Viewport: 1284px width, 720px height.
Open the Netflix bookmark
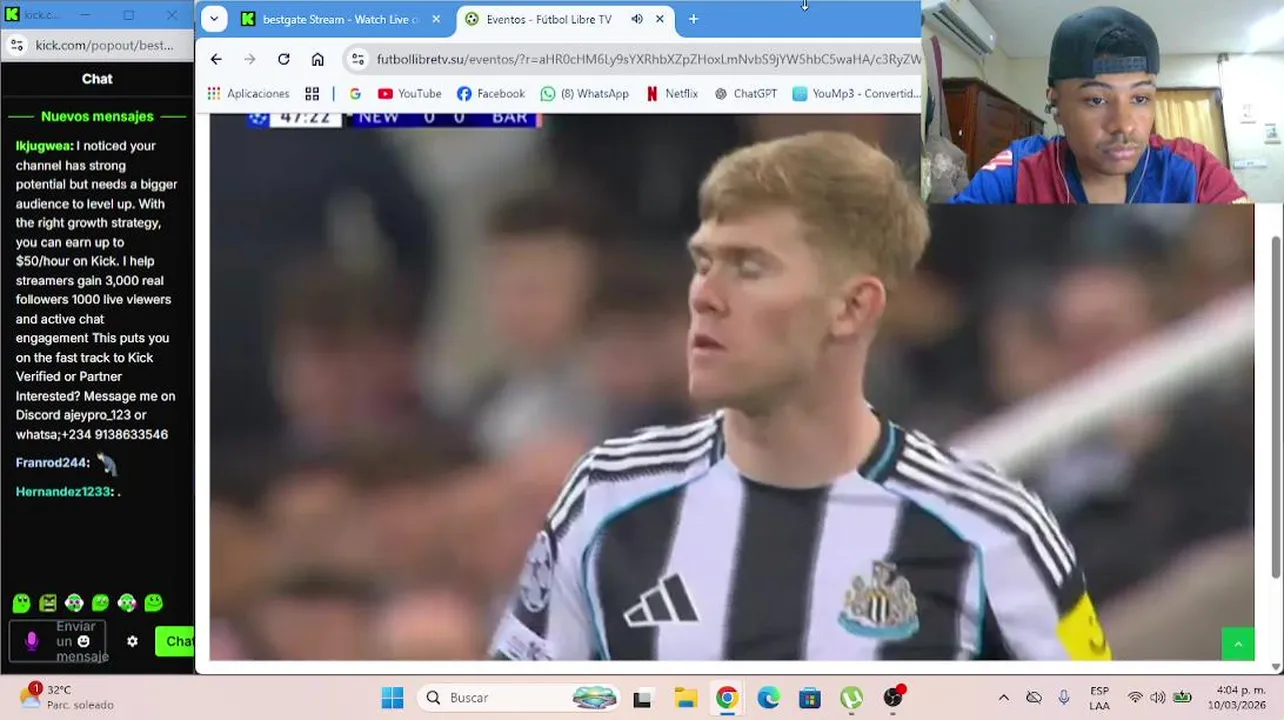coord(672,93)
